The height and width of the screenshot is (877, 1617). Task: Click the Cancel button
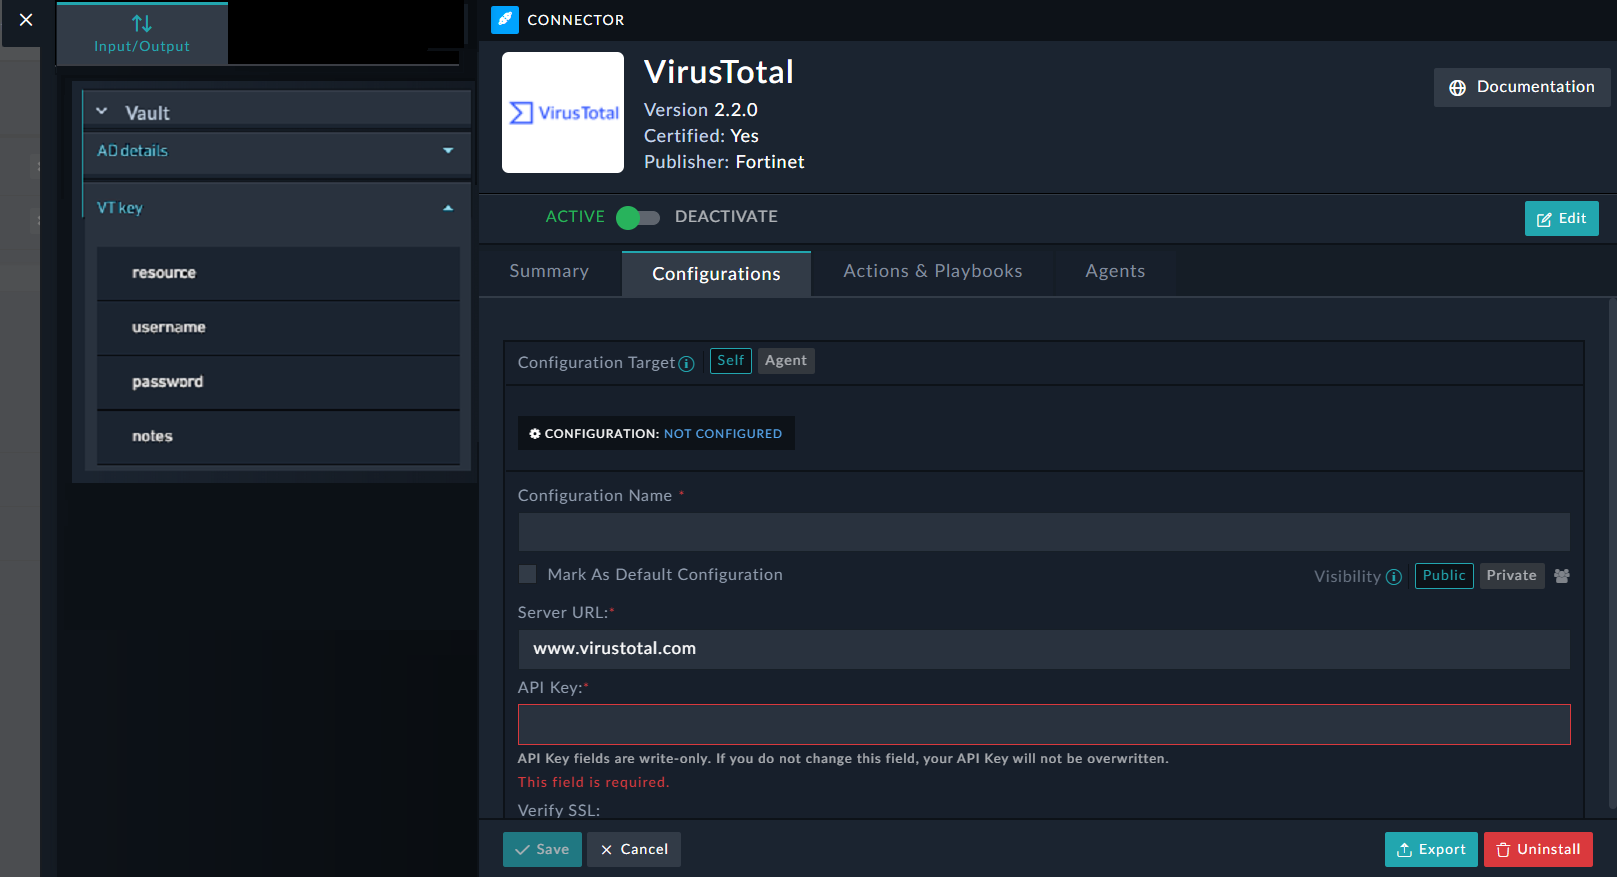(634, 850)
